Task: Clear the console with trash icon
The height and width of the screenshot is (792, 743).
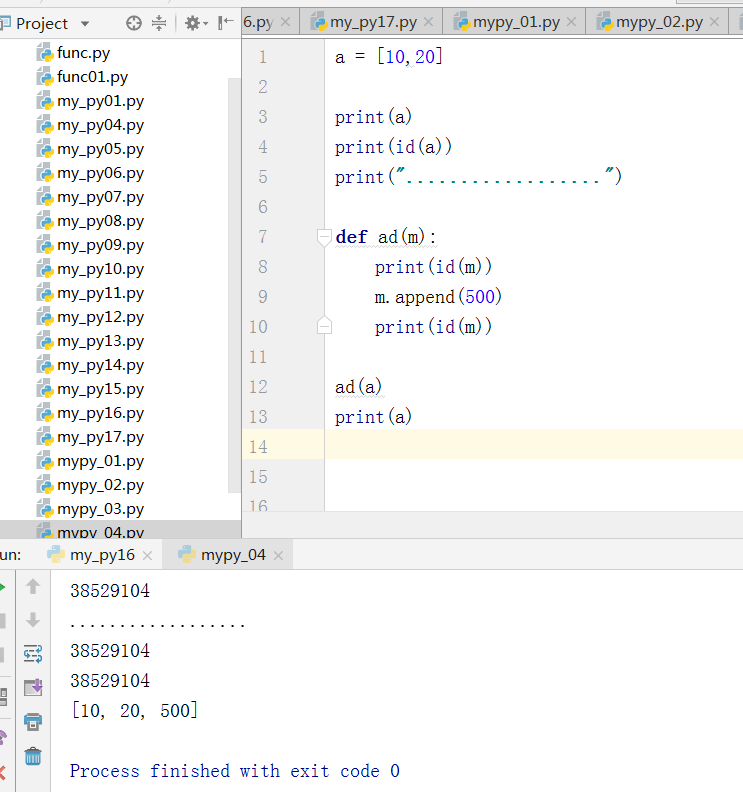Action: pyautogui.click(x=33, y=756)
